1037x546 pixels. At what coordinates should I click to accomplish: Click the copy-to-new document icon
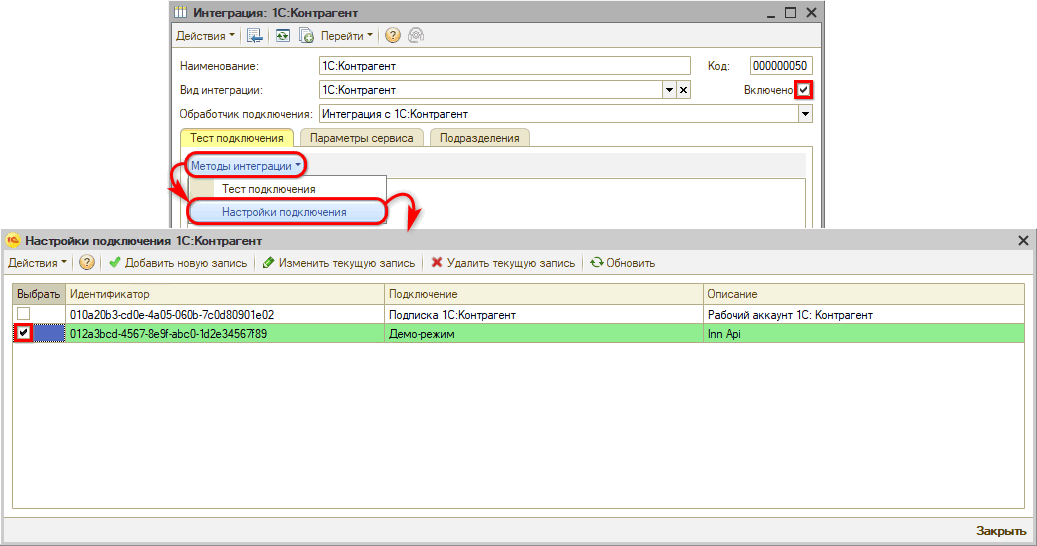tap(307, 36)
